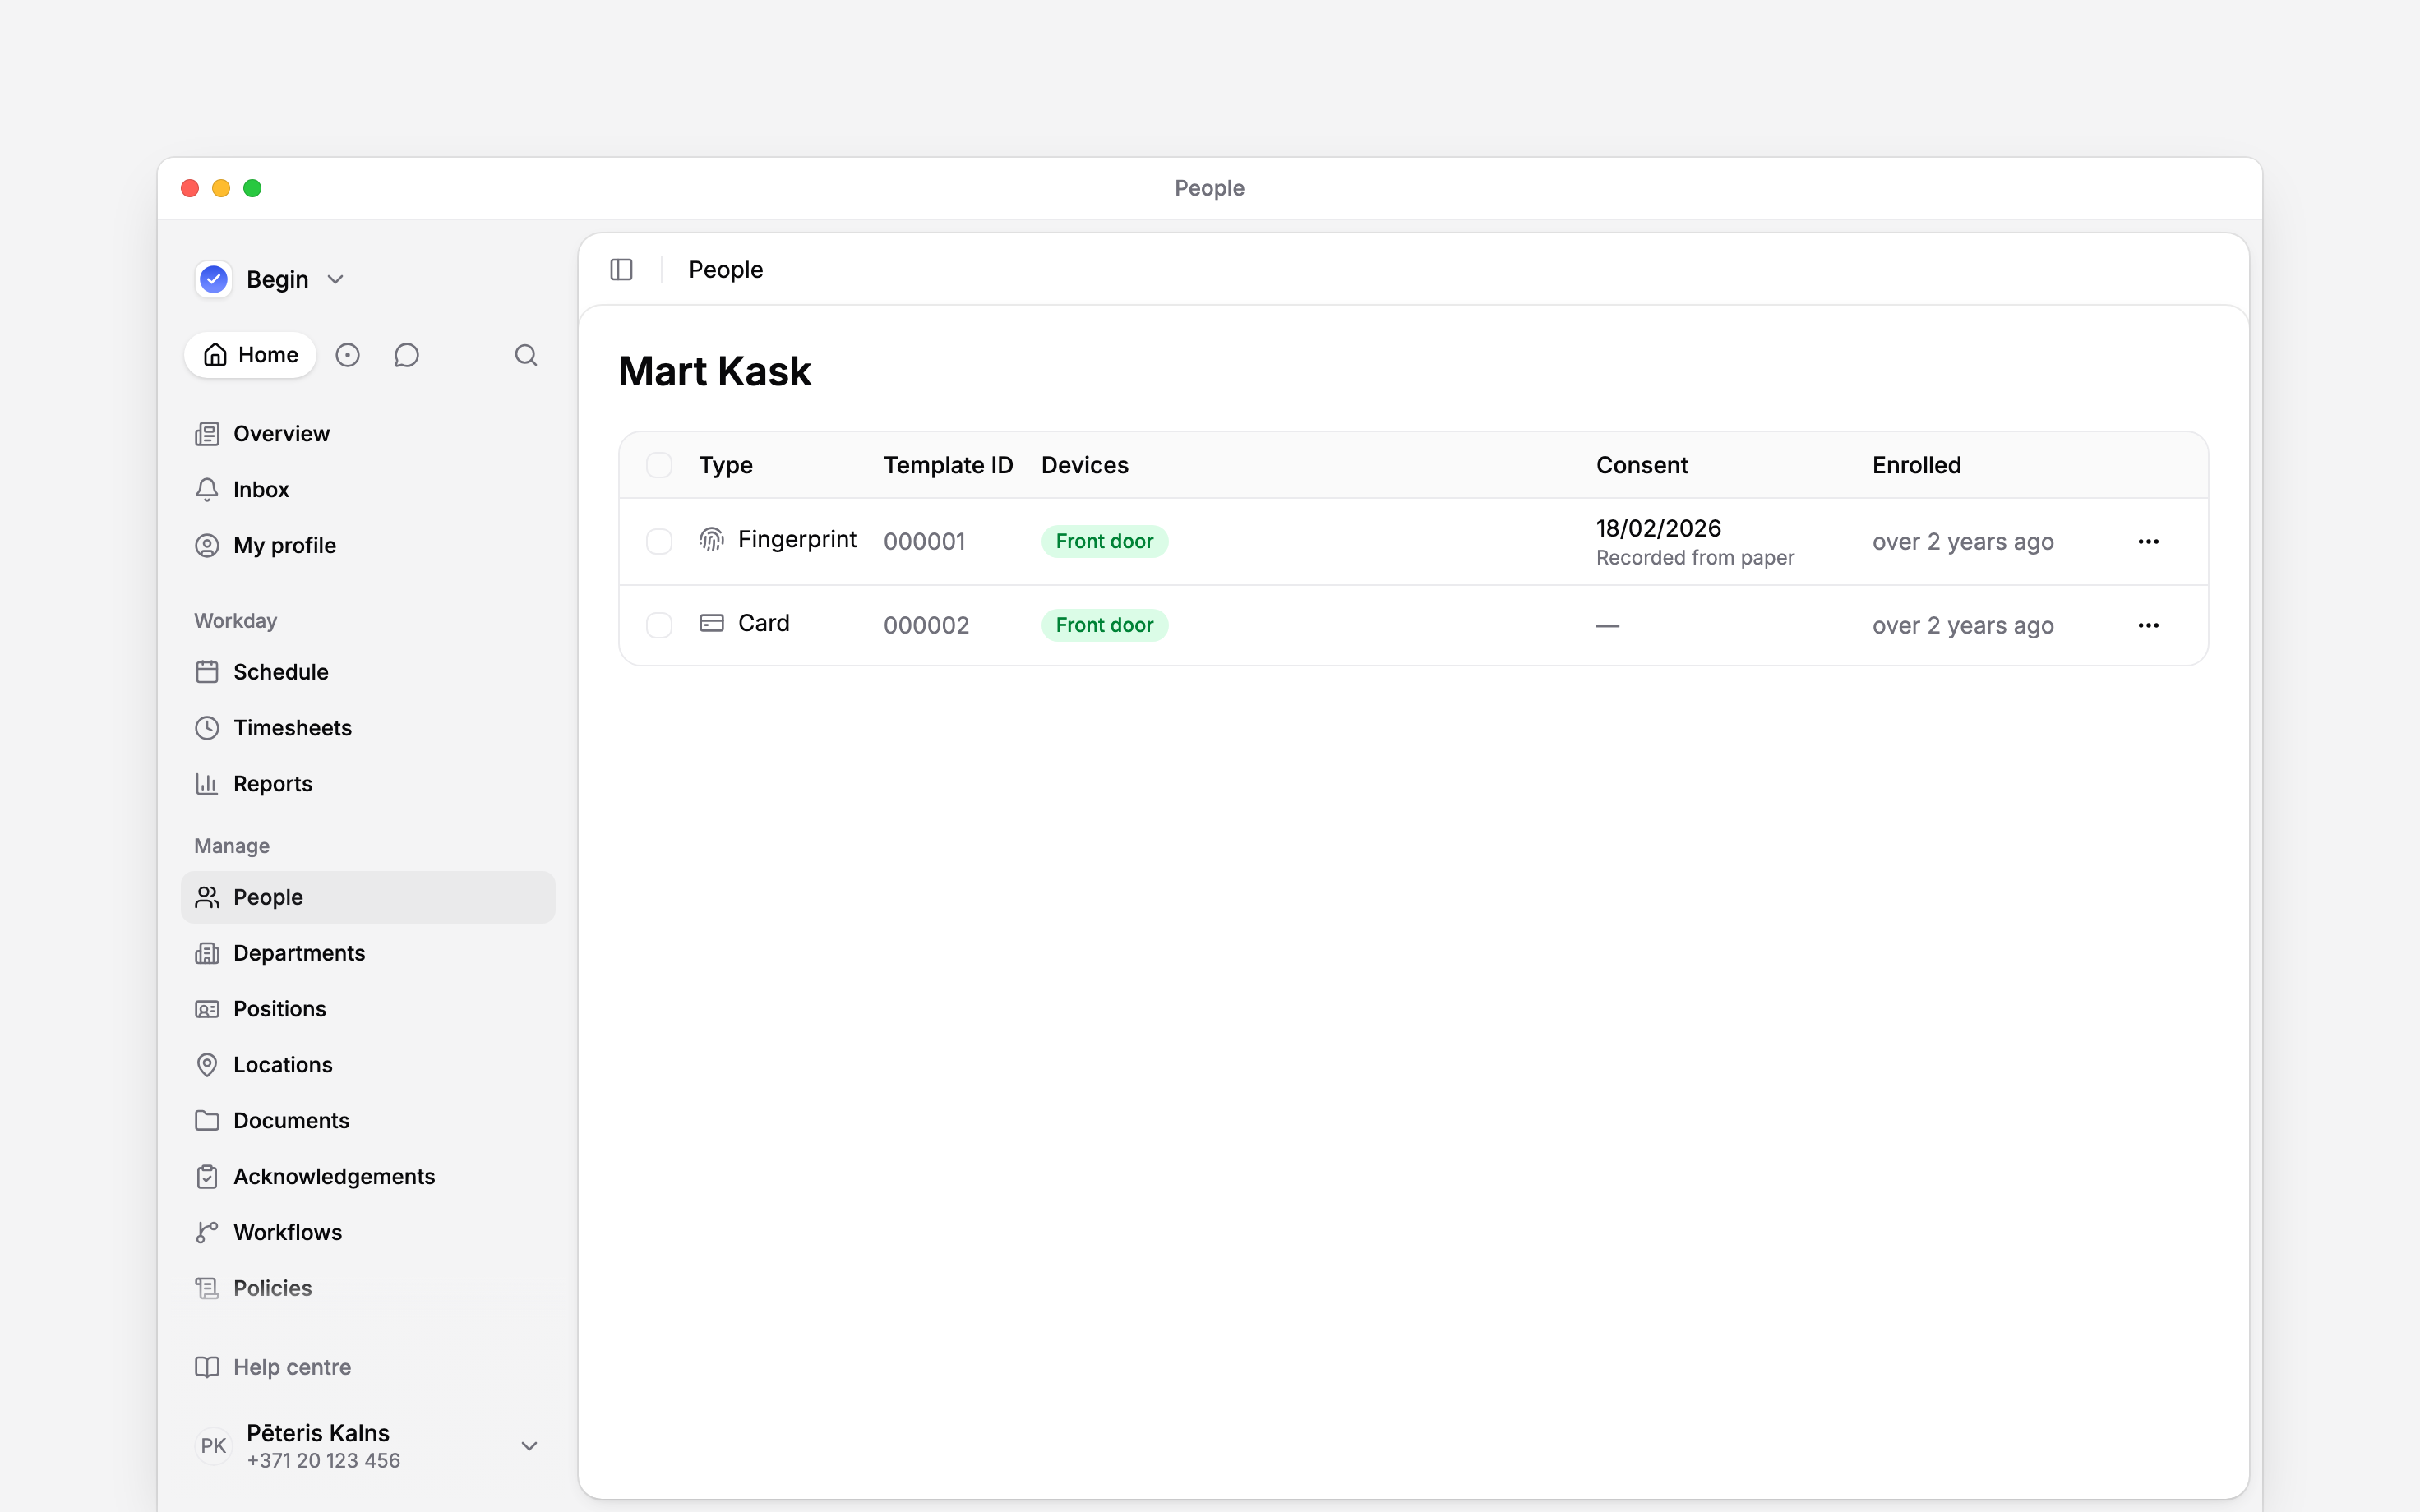
Task: Toggle the select-all header checkbox
Action: pos(659,465)
